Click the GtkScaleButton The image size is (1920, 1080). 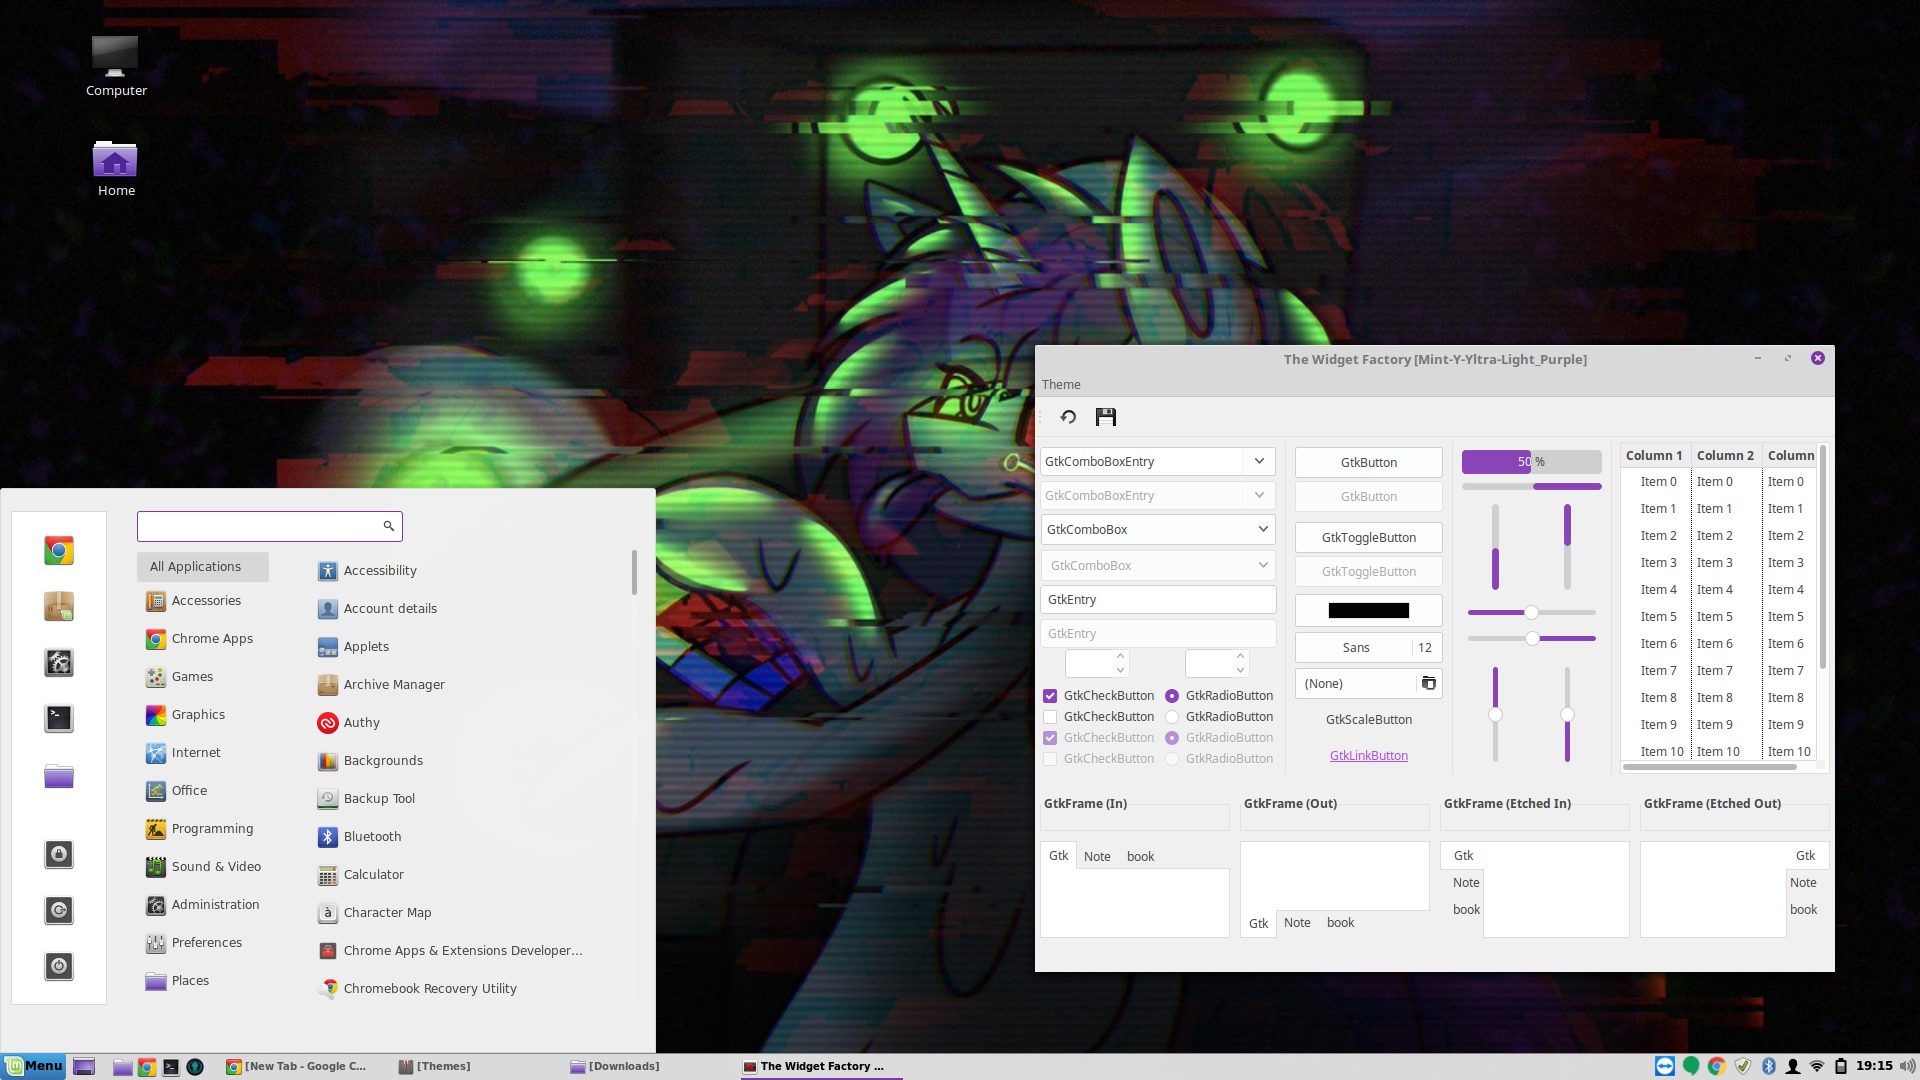click(1368, 719)
